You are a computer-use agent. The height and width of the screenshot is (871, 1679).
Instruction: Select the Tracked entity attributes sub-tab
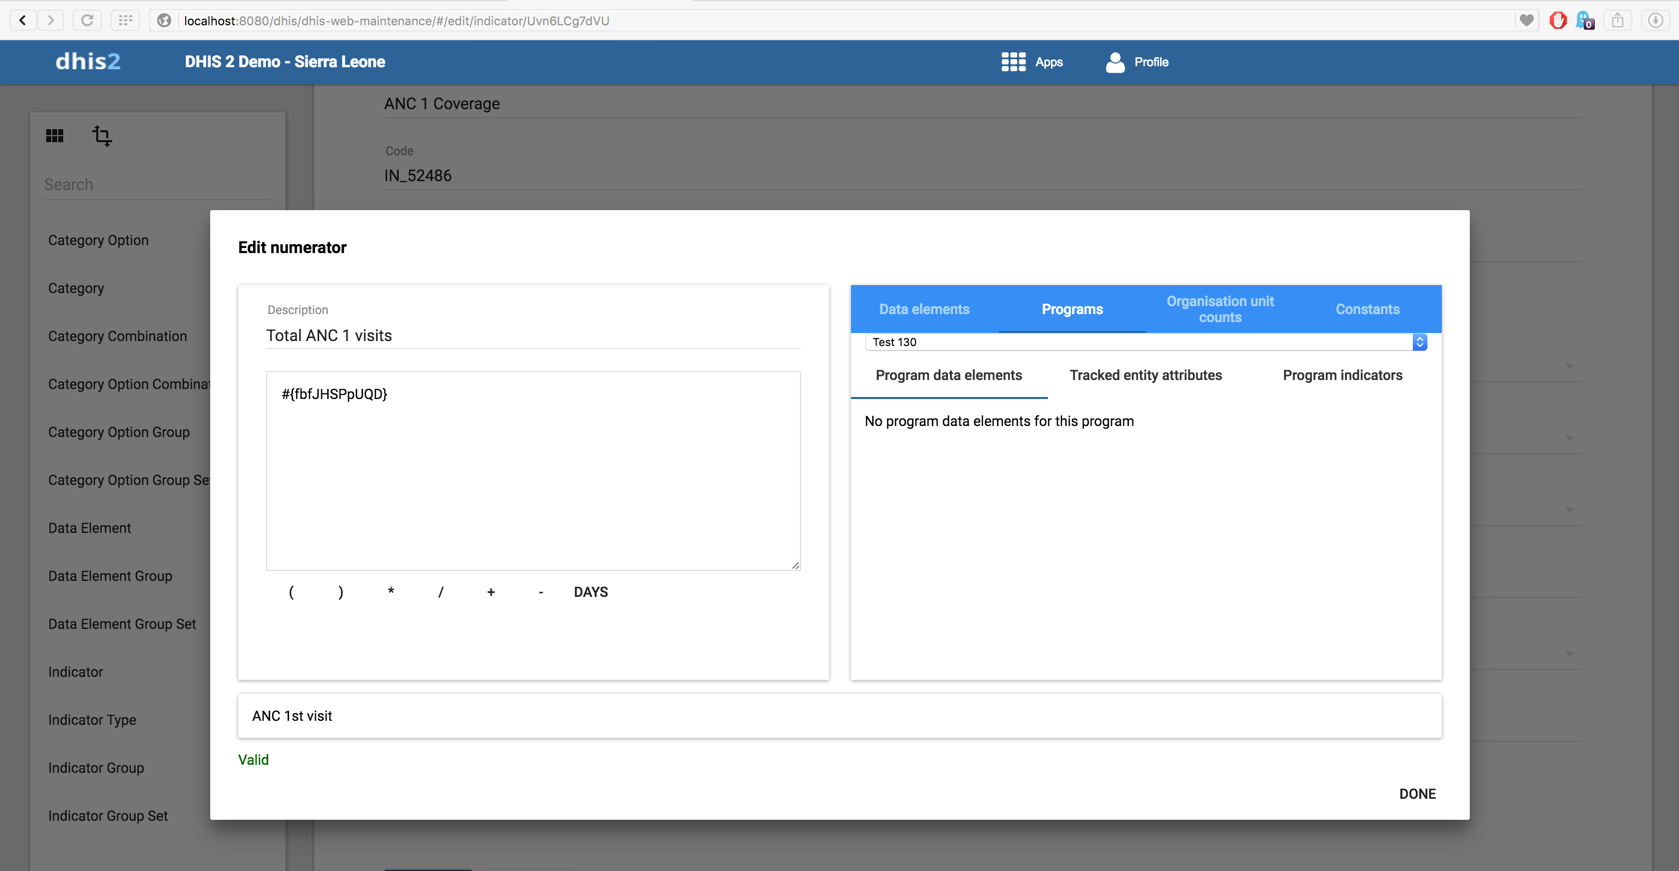[1145, 375]
